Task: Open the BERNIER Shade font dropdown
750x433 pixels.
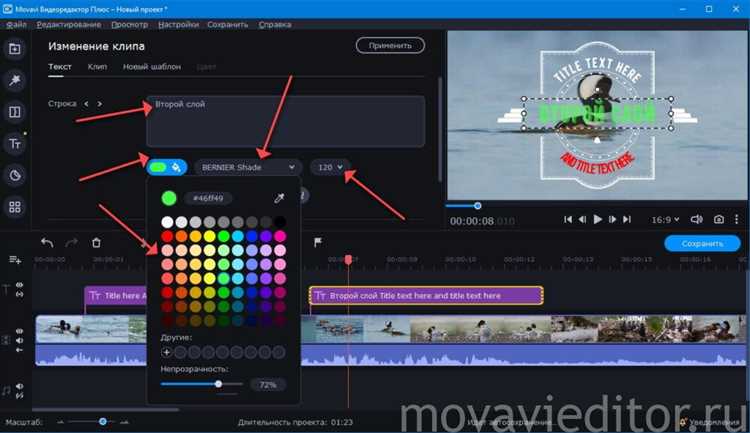Action: tap(248, 167)
